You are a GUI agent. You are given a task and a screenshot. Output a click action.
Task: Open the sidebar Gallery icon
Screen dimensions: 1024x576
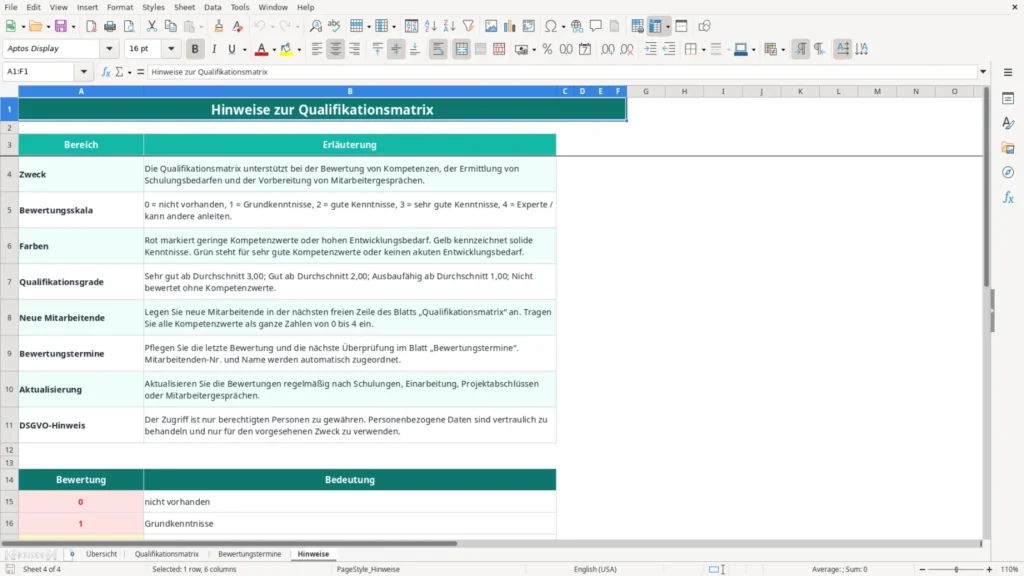(1008, 148)
